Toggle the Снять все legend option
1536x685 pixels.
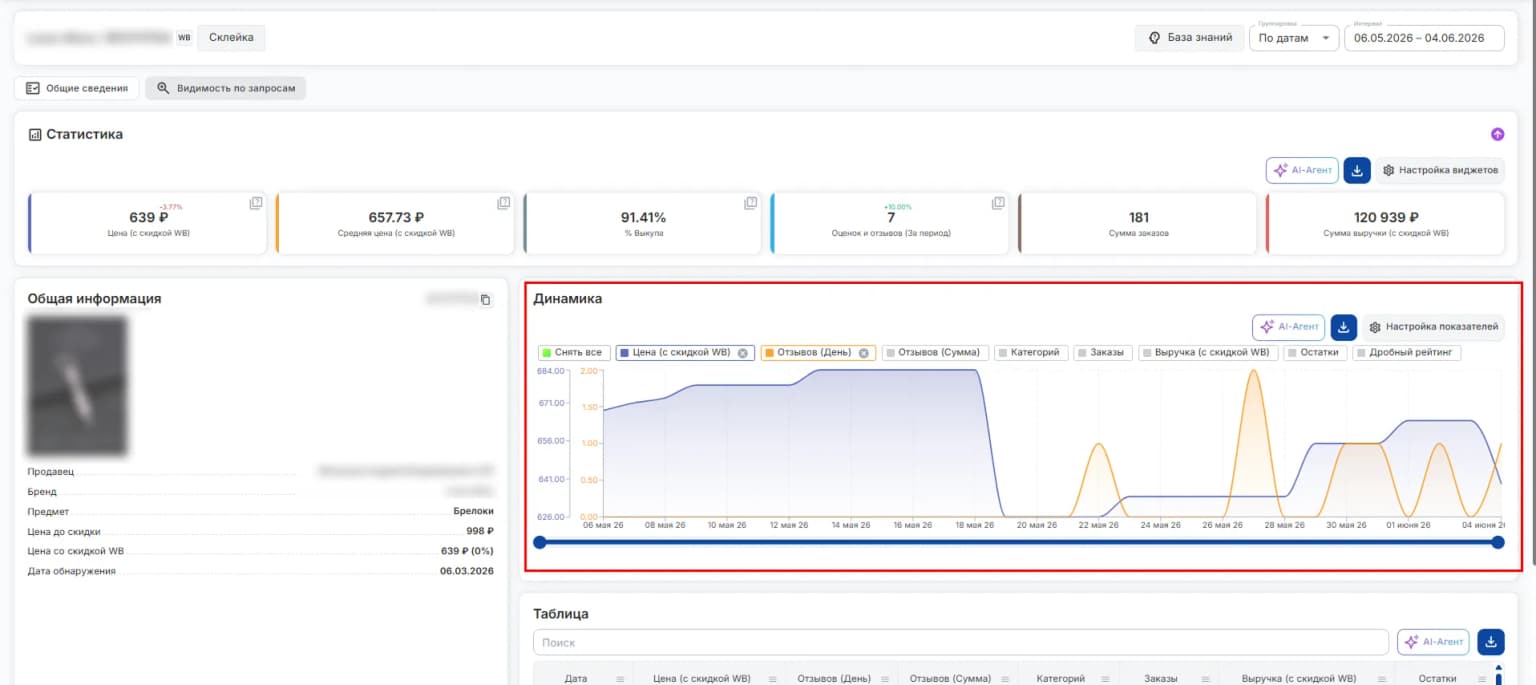point(572,353)
